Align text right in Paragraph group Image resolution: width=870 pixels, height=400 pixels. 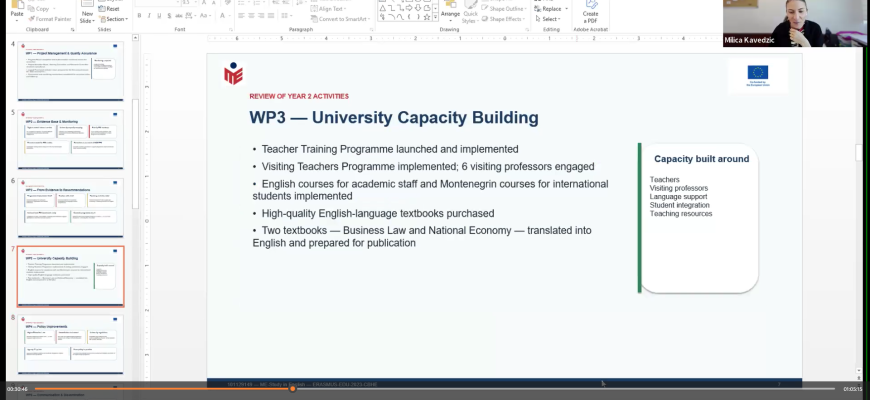coord(261,16)
